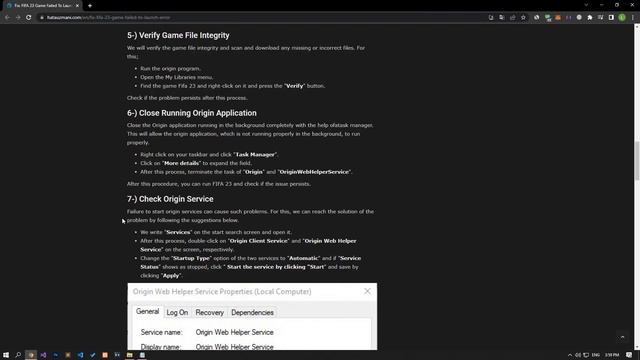Viewport: 640px width, 360px height.
Task: Click the bold word "Verify" in step 5
Action: (295, 86)
